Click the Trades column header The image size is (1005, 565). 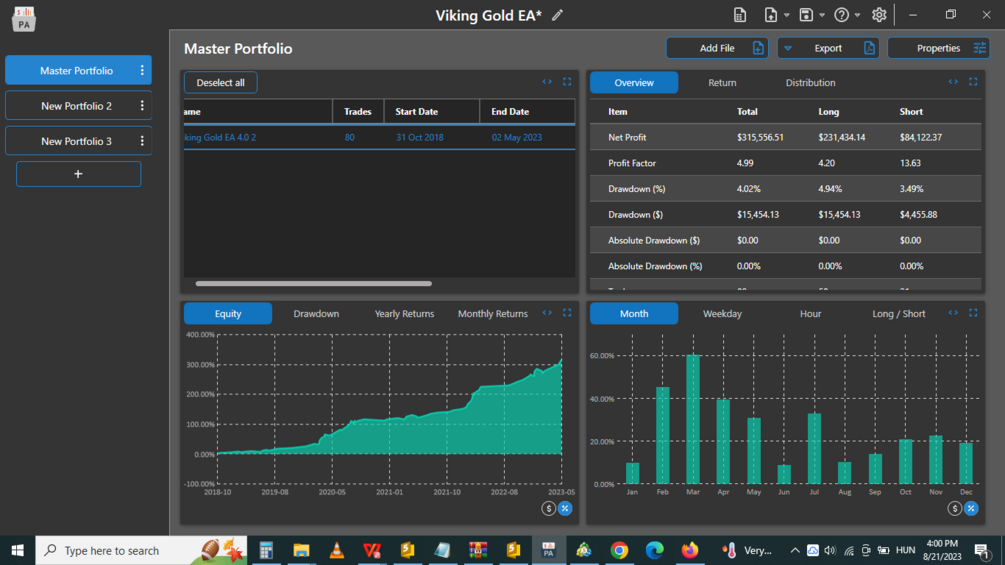[x=358, y=111]
